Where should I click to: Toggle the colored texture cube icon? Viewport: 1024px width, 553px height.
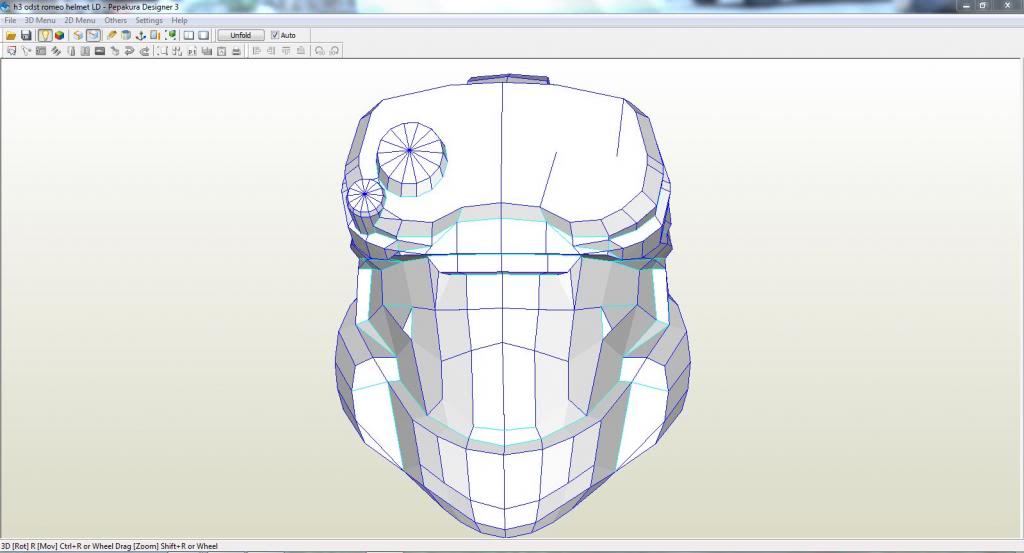(x=60, y=35)
